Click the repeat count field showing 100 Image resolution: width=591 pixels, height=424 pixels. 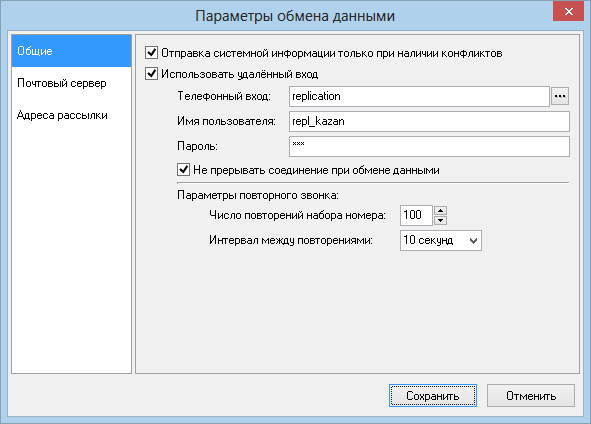[416, 216]
